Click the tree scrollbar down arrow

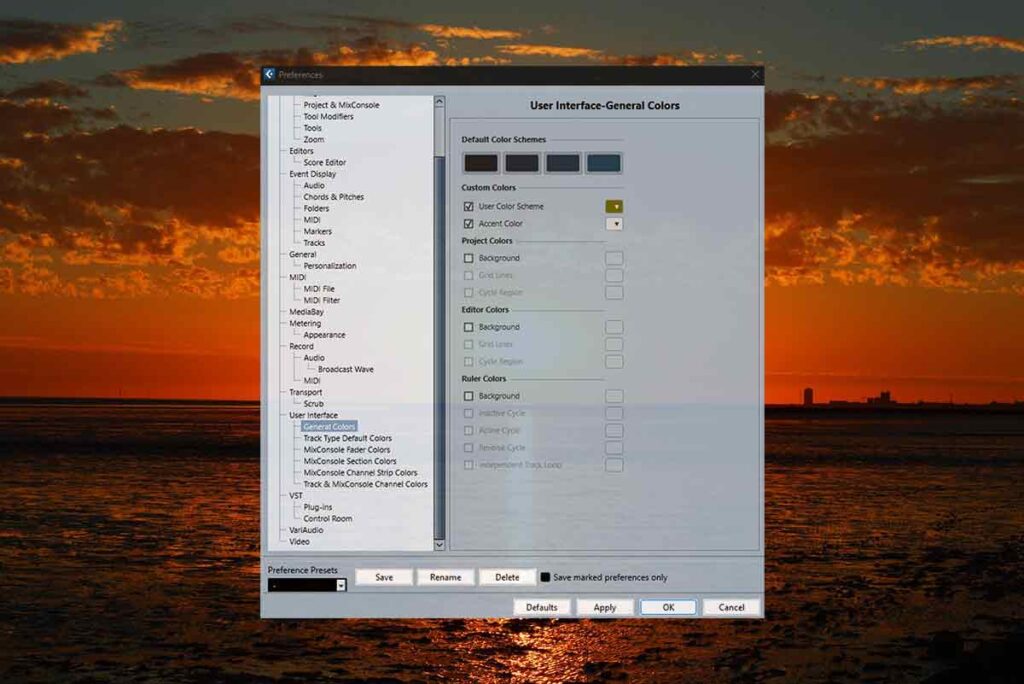click(x=439, y=544)
